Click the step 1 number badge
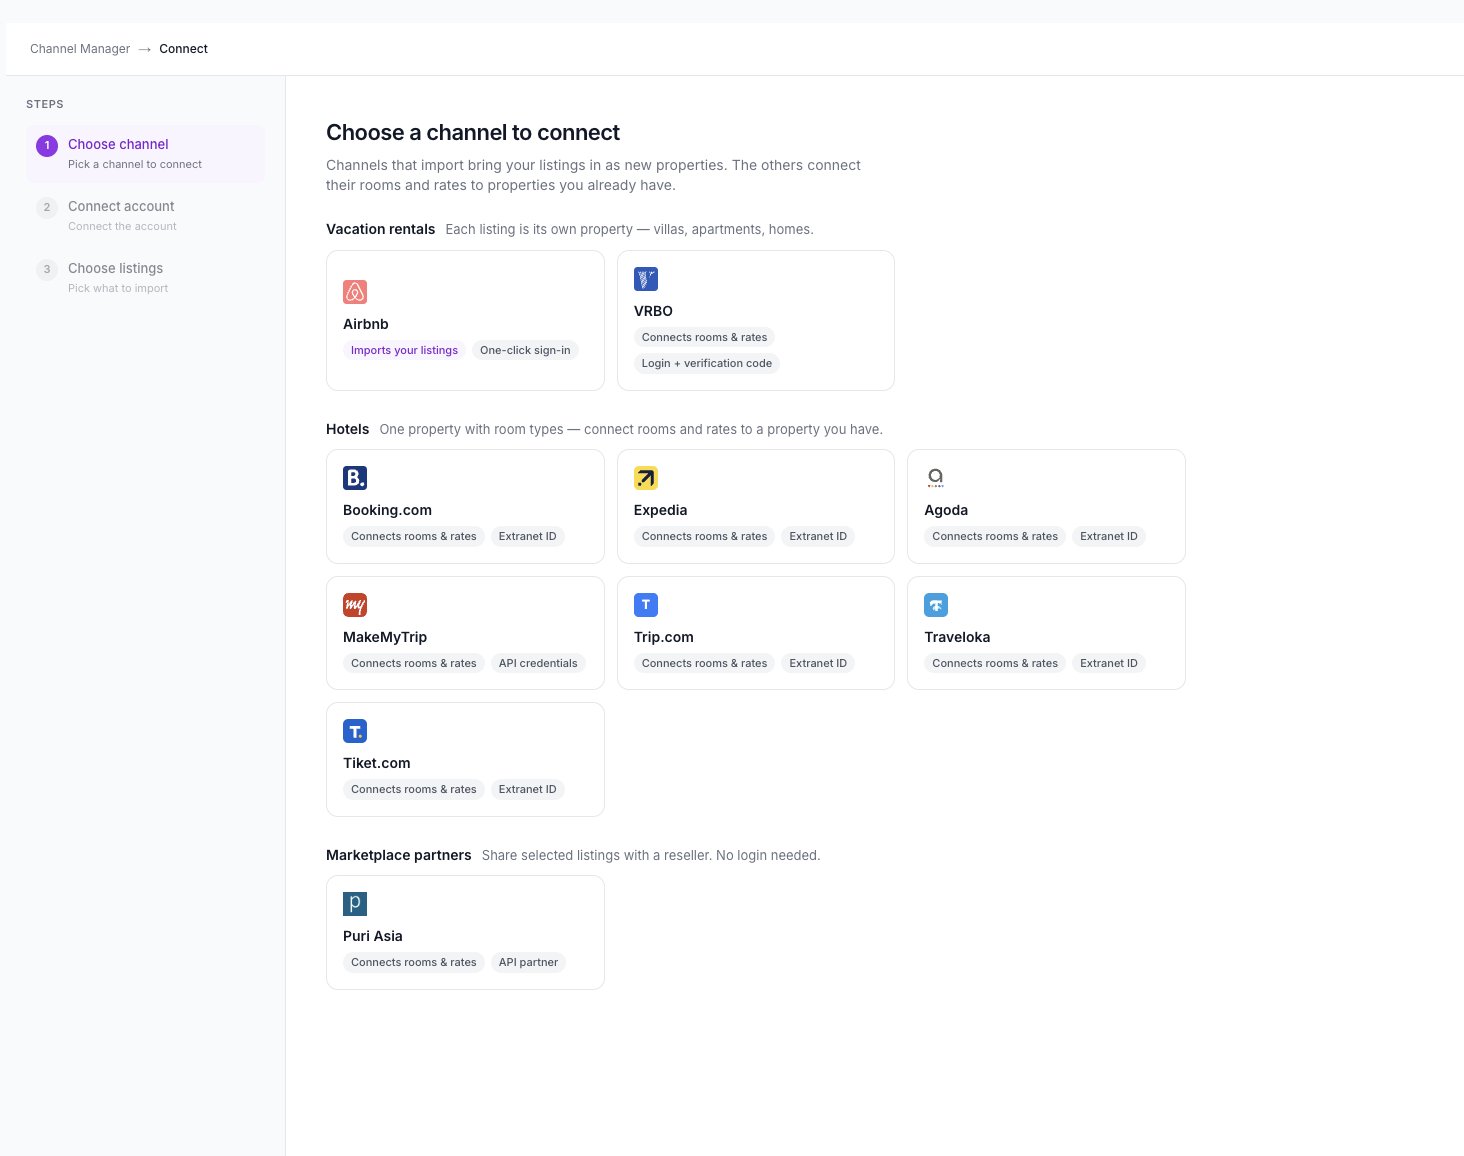 coord(47,146)
